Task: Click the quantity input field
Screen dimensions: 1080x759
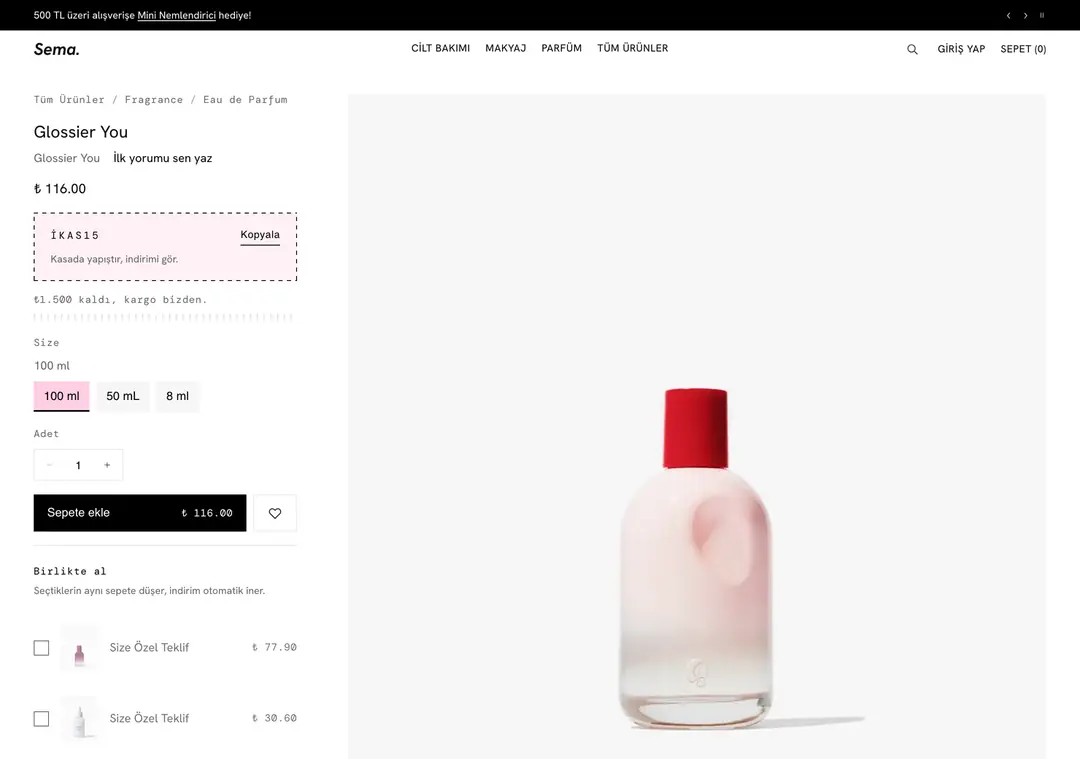Action: coord(79,465)
